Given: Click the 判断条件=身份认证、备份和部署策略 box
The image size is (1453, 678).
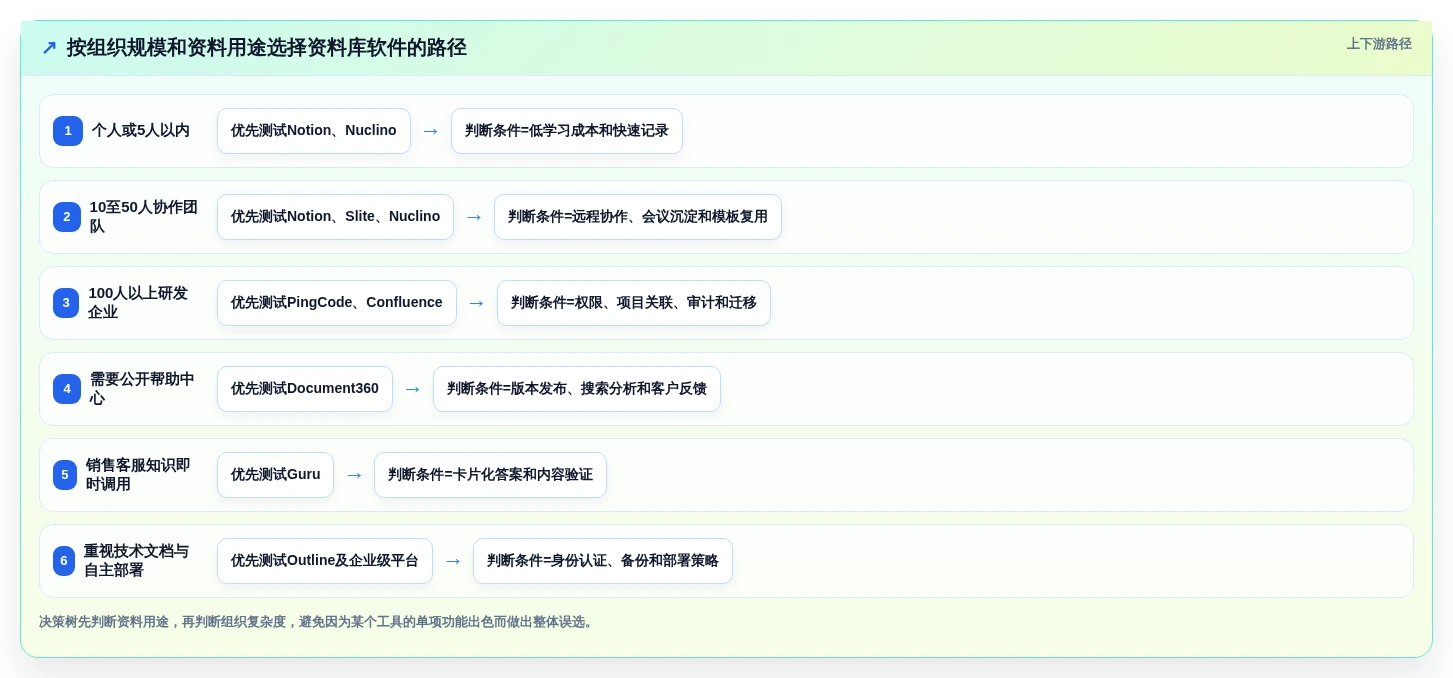Looking at the screenshot, I should [x=603, y=561].
